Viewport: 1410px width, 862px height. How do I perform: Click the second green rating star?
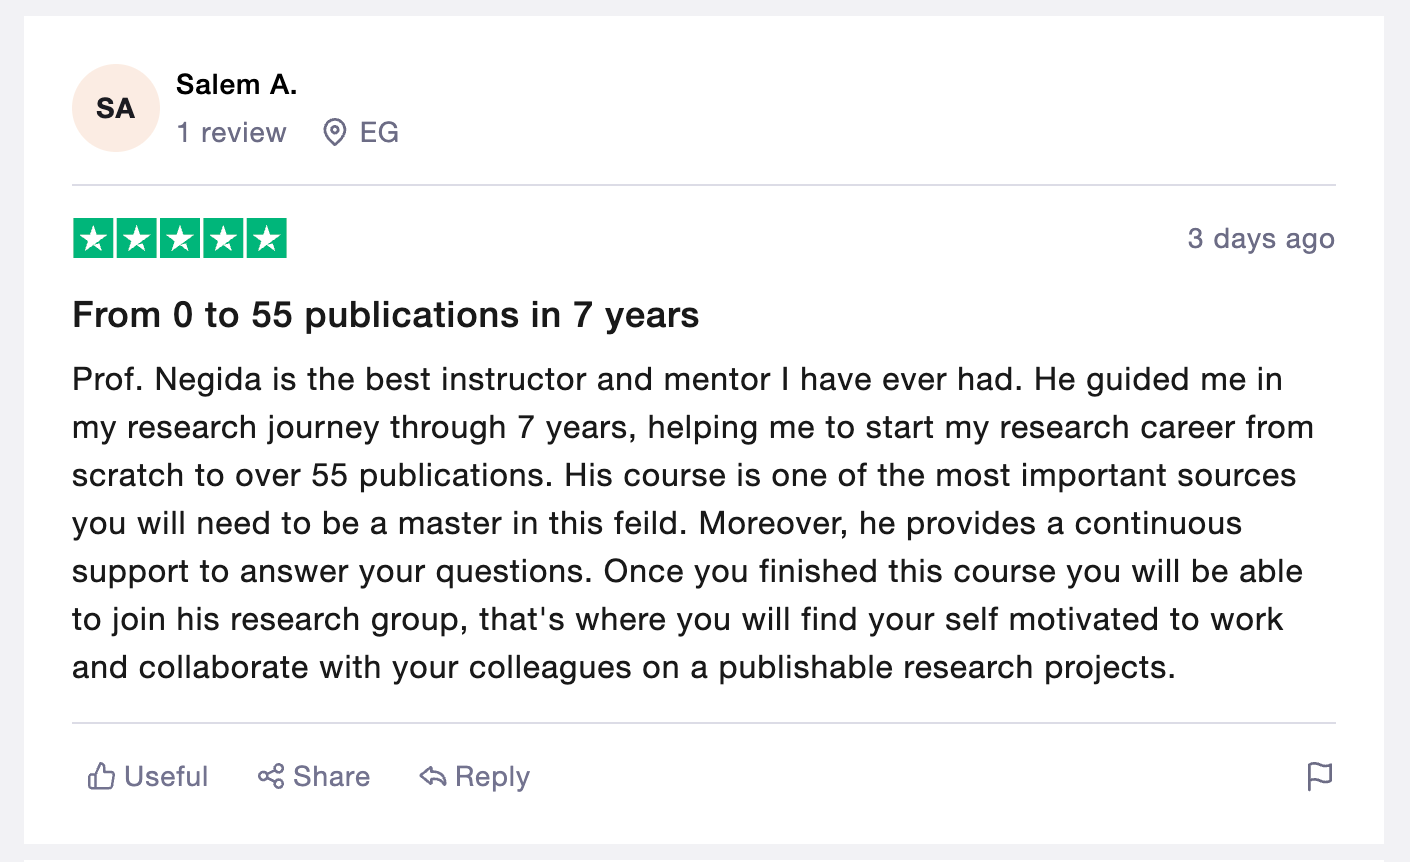coord(137,239)
